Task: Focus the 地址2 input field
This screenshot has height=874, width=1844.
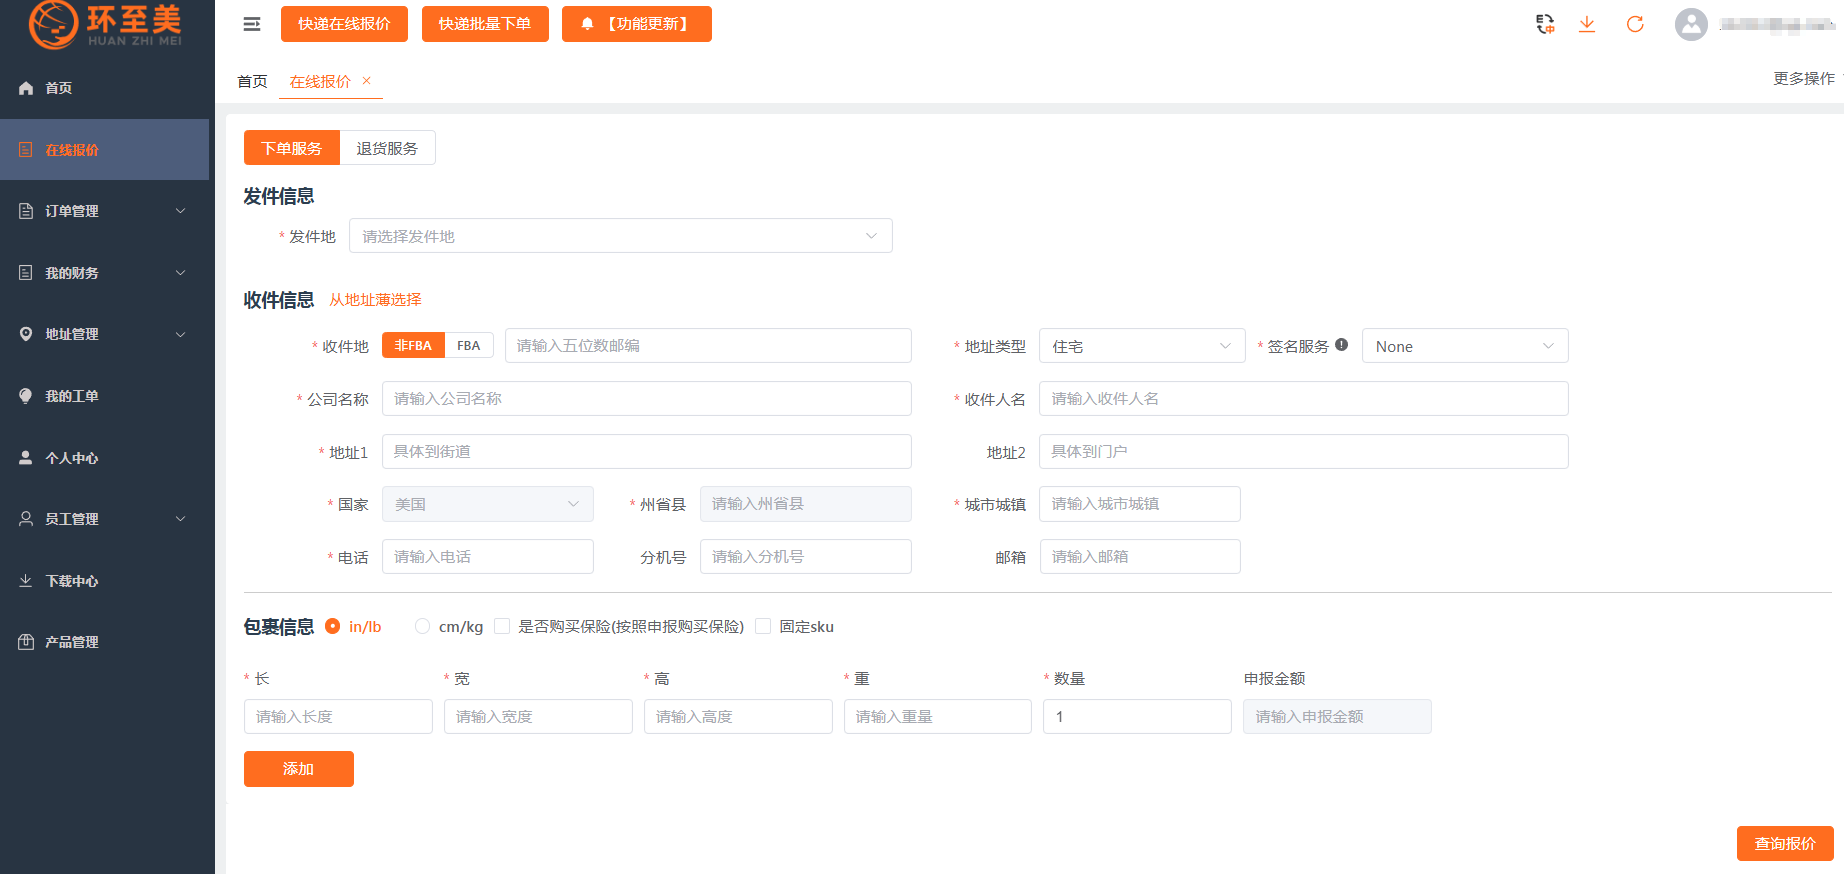Action: pos(1304,451)
